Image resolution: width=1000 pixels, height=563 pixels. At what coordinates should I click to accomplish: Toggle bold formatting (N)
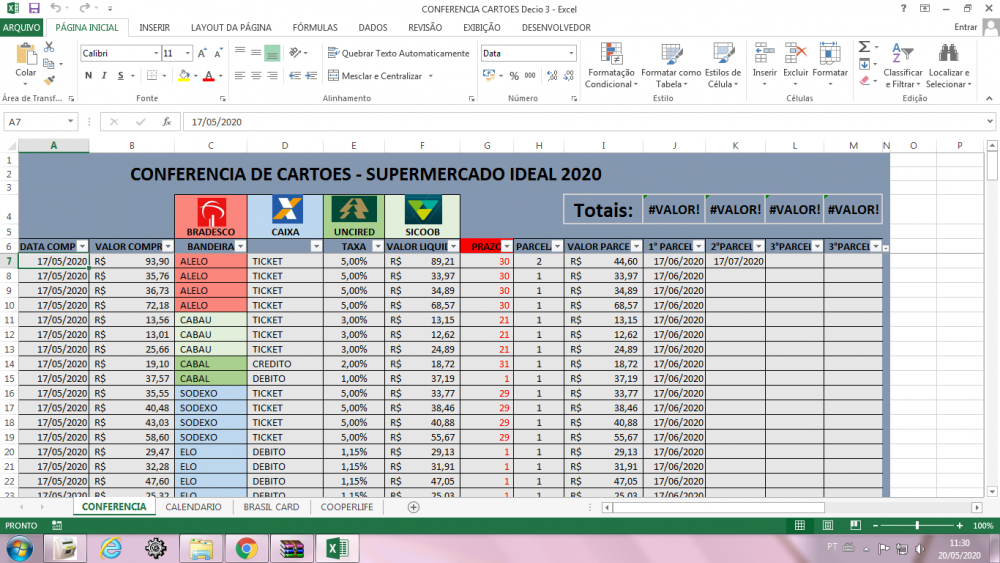click(x=87, y=76)
